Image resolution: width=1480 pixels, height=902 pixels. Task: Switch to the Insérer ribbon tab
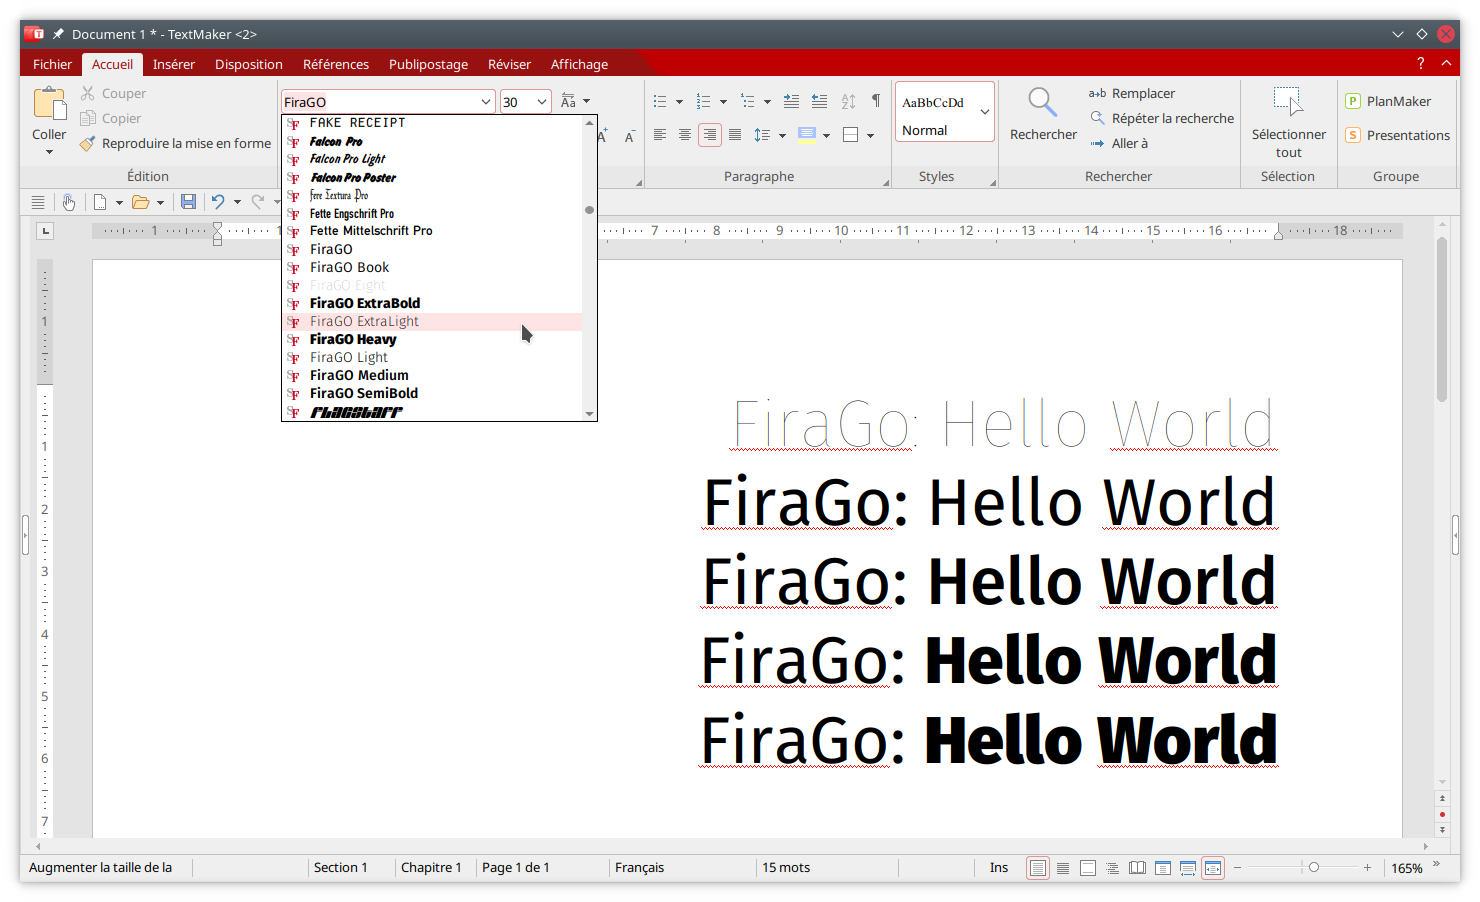[173, 64]
